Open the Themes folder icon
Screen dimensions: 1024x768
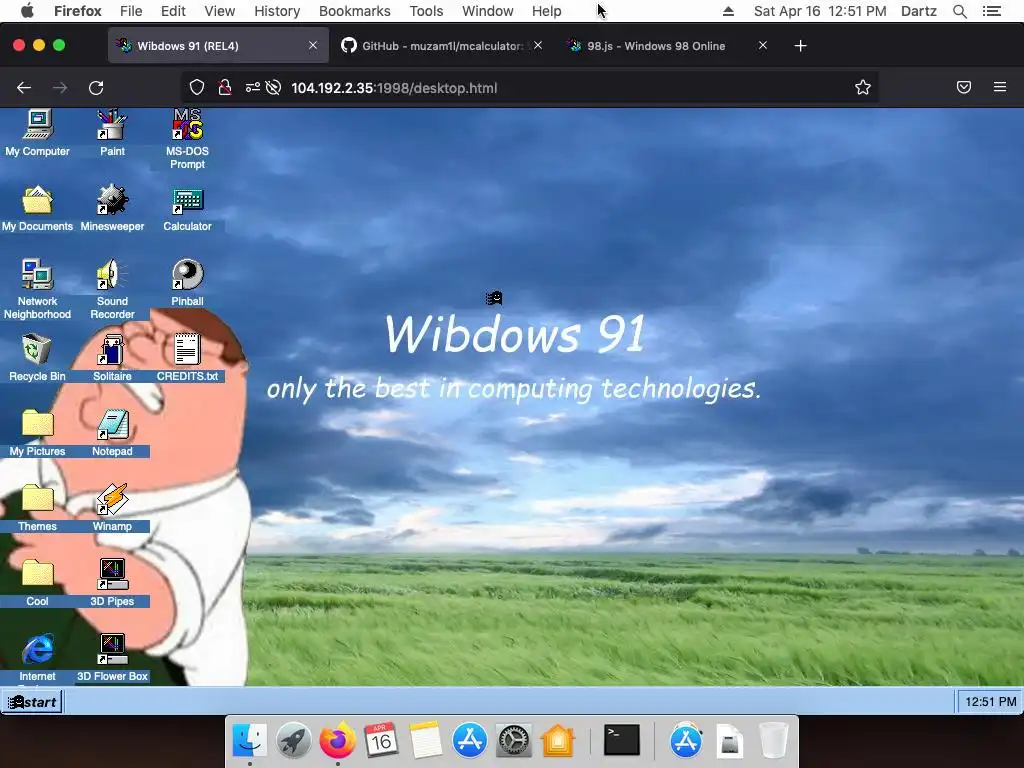(37, 508)
